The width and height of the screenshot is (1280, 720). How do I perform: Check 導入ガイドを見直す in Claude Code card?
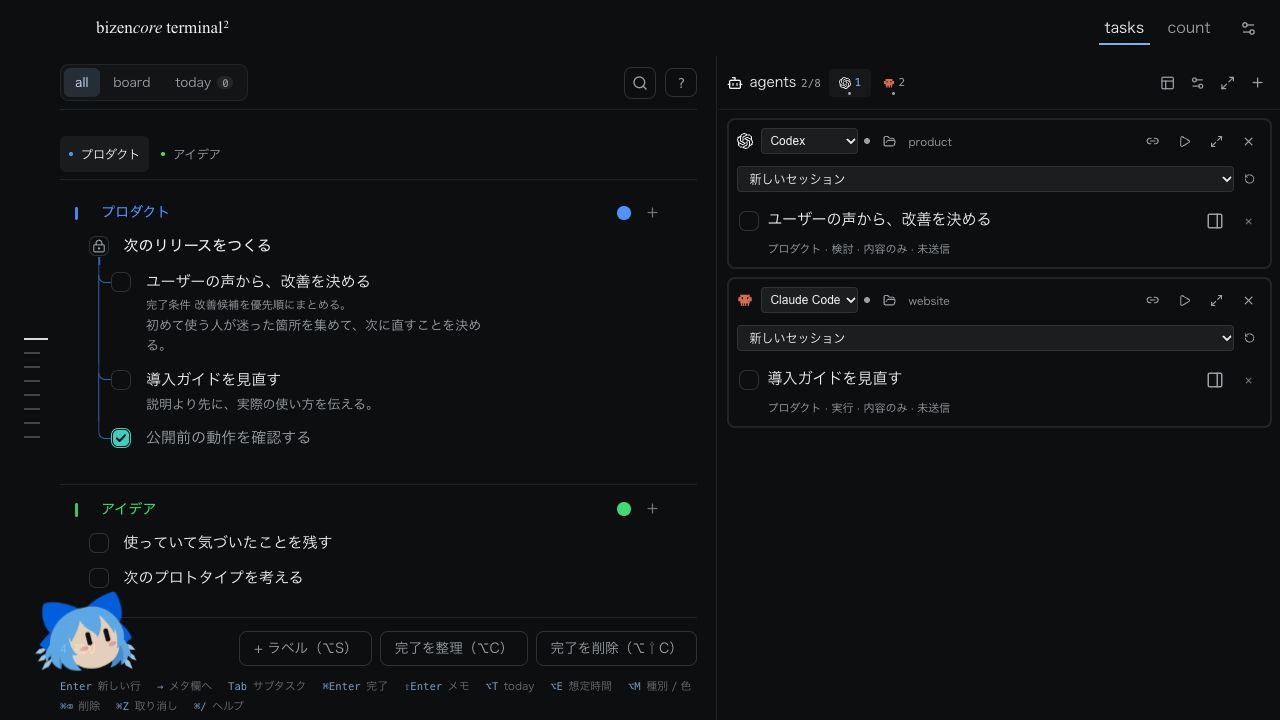(x=749, y=380)
